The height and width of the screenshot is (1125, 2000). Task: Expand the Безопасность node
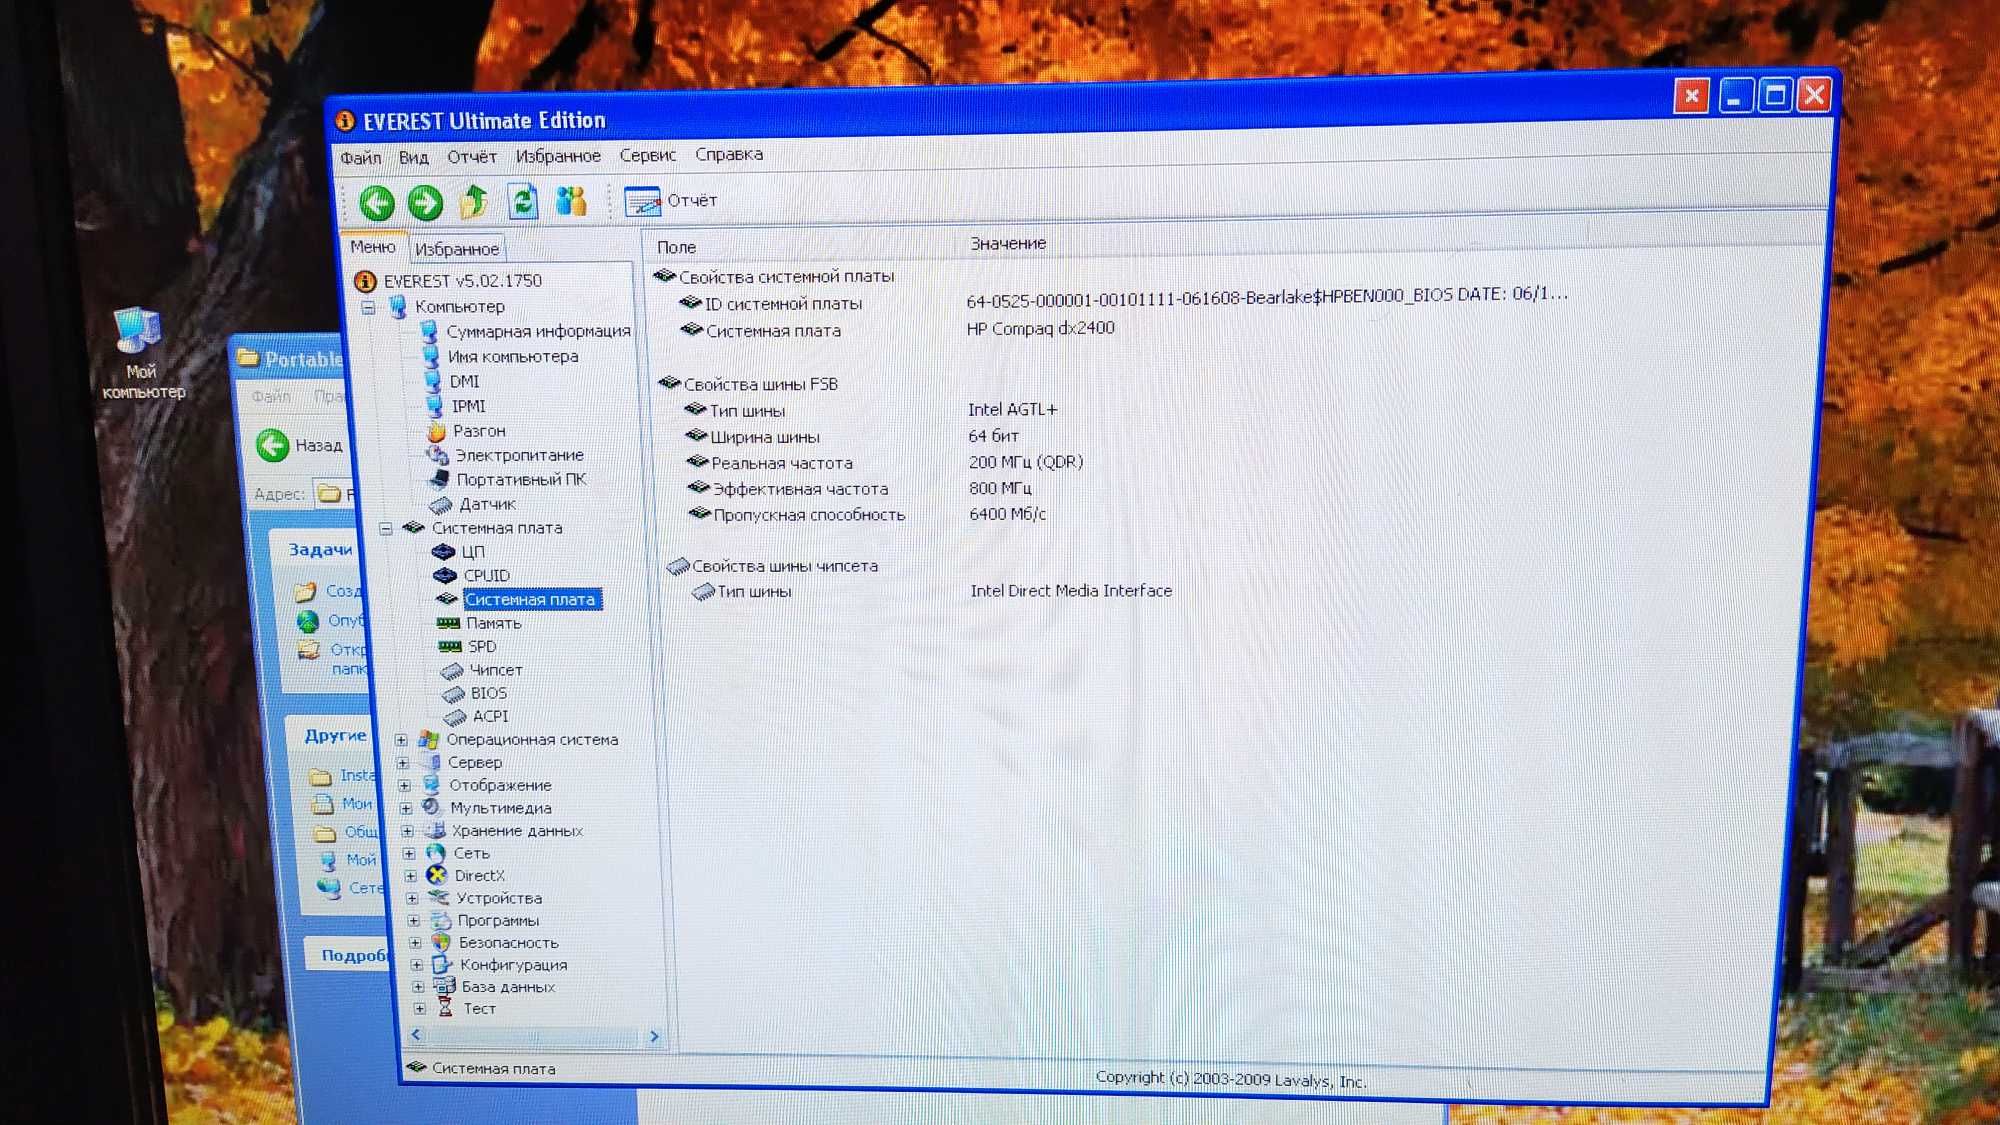(x=415, y=942)
